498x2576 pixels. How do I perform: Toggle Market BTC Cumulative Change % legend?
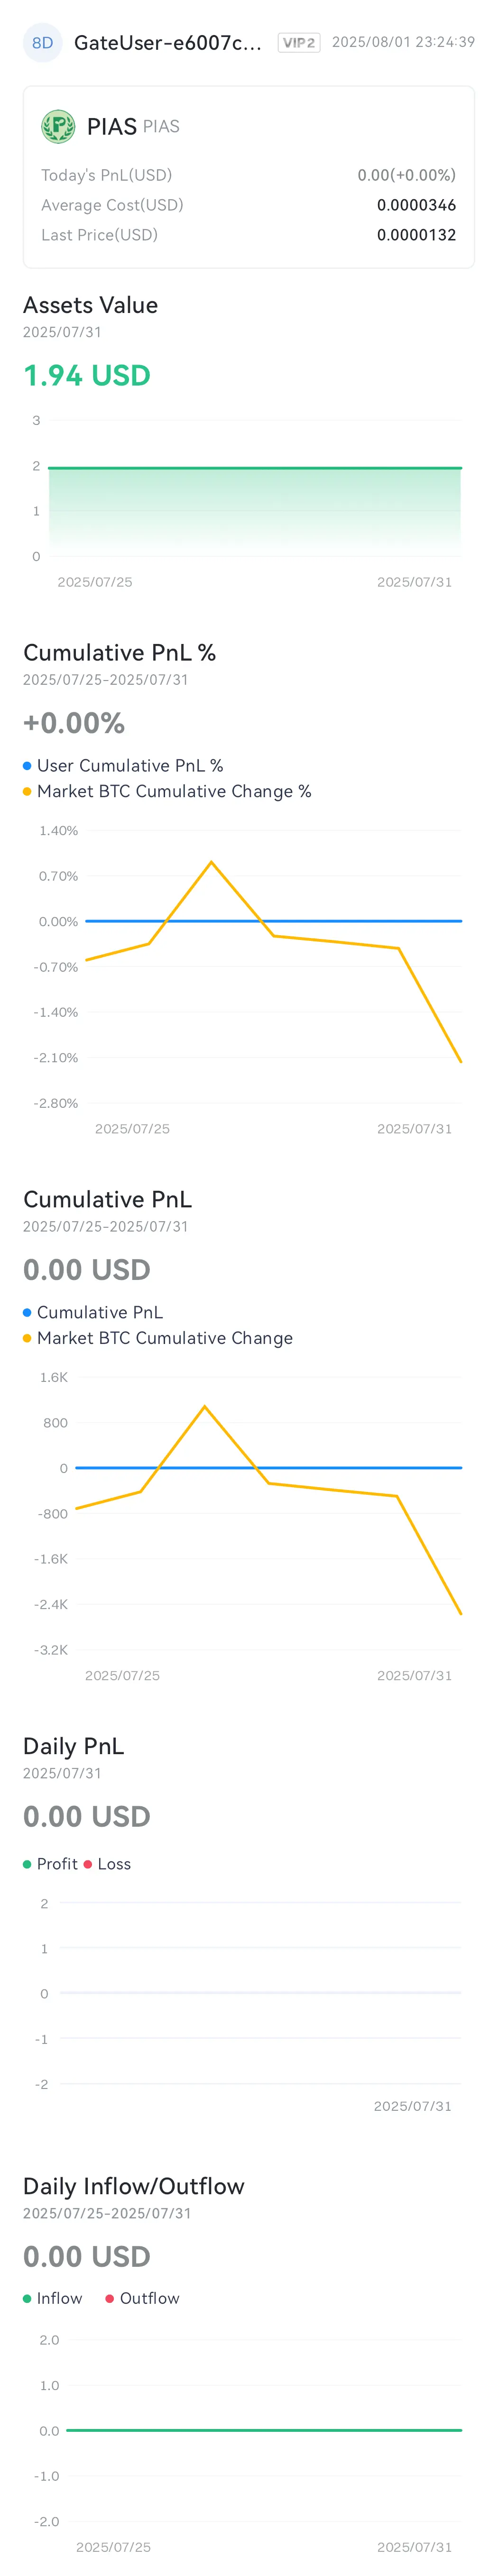tap(167, 791)
